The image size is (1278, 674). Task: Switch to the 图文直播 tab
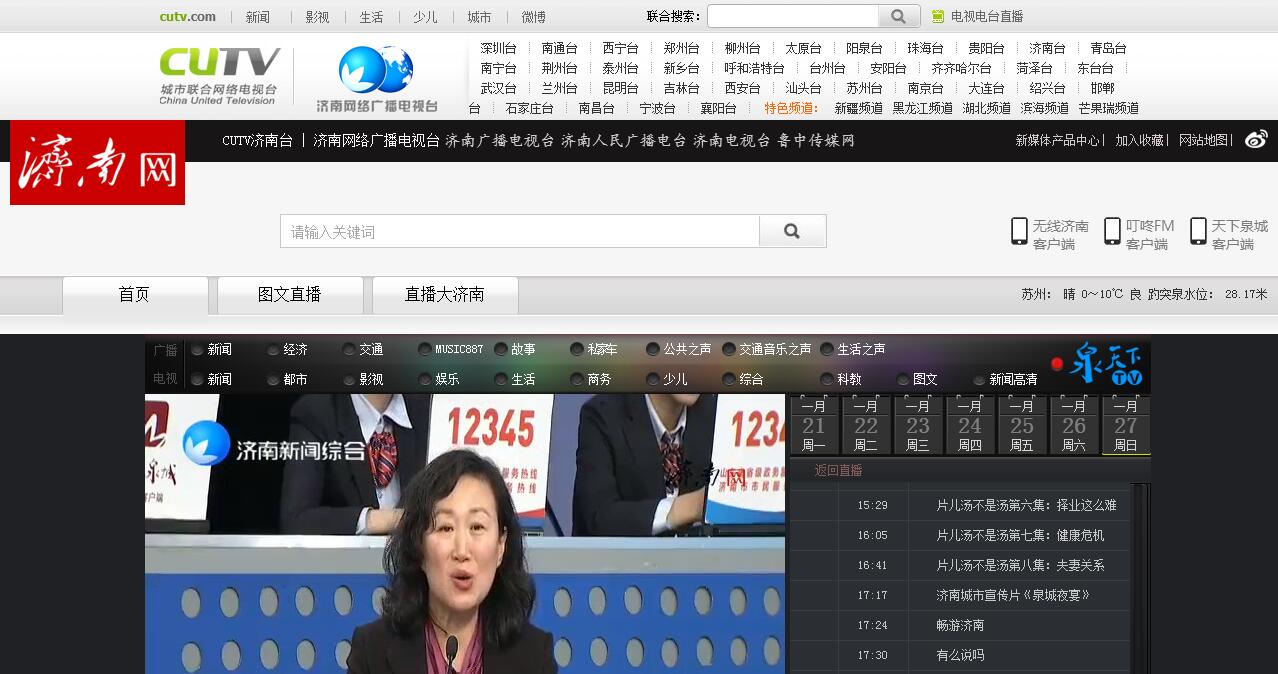pyautogui.click(x=289, y=295)
